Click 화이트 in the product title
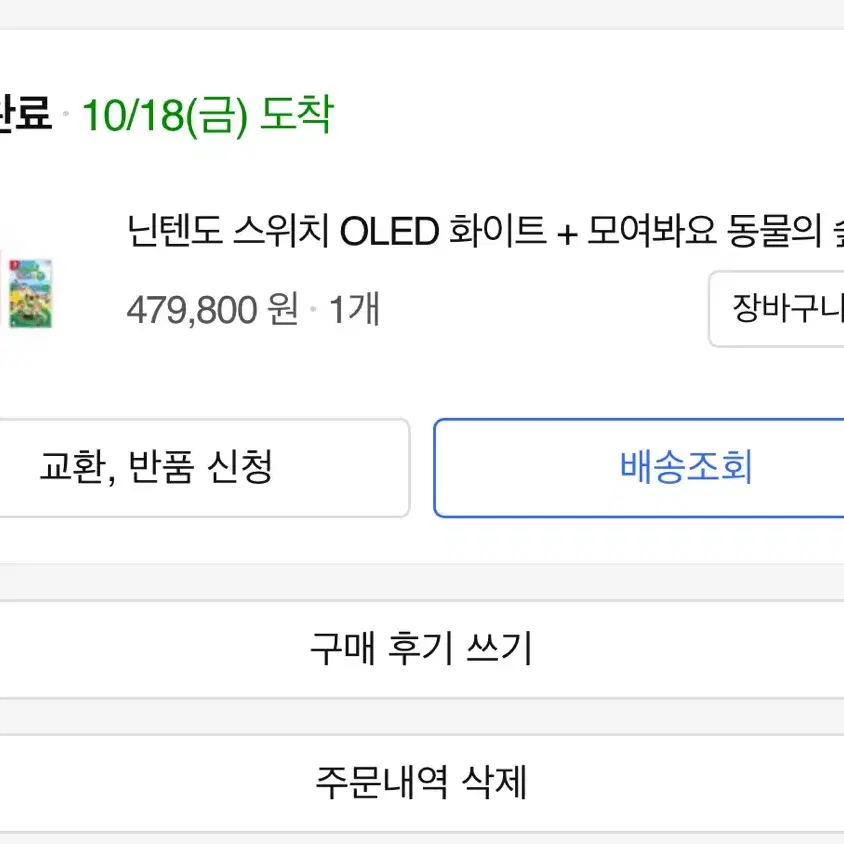Screen dimensions: 844x844 click(497, 230)
